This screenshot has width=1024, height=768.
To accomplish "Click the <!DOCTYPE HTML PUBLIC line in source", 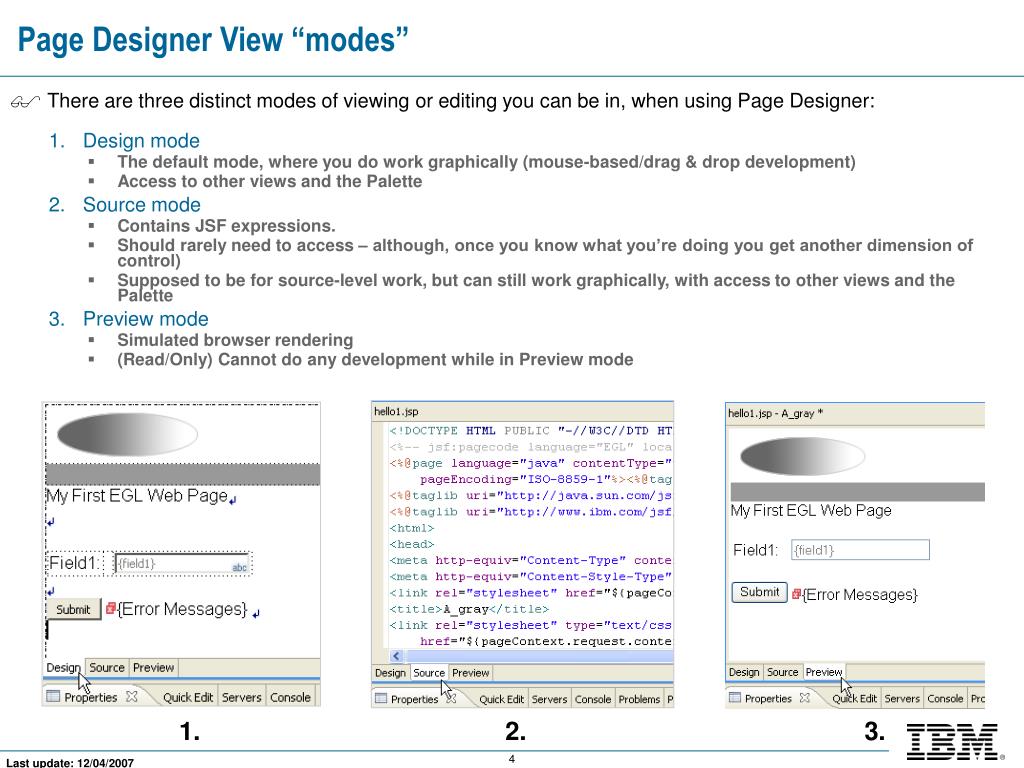I will tap(530, 430).
